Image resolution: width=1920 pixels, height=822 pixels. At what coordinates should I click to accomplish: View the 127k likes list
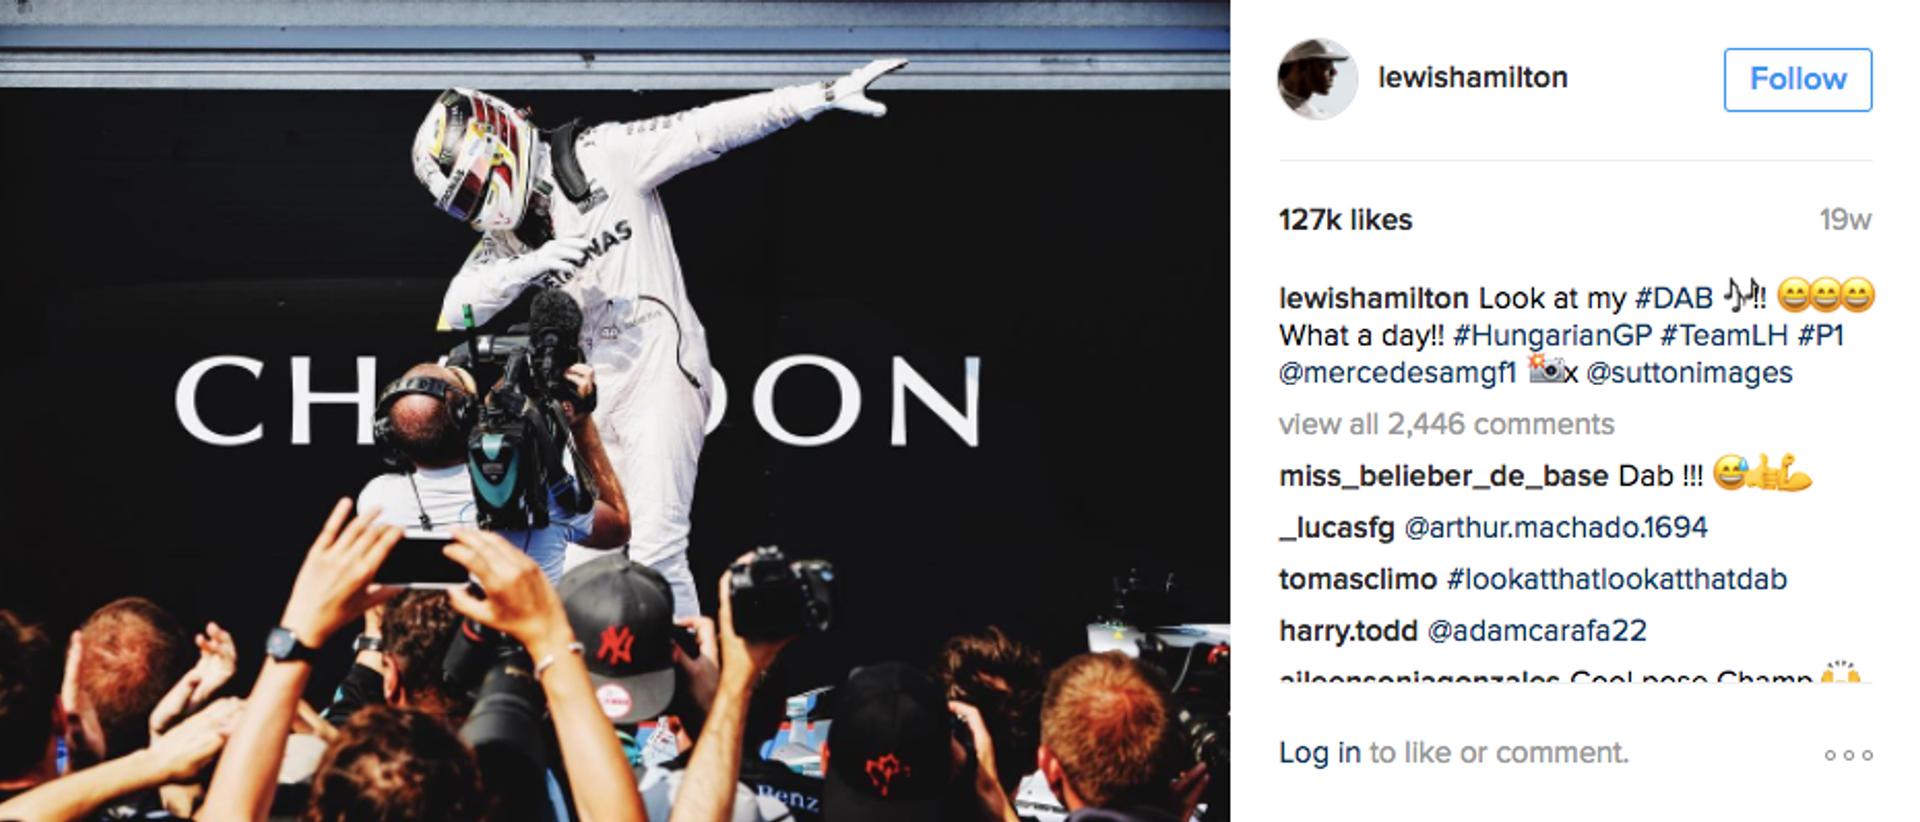coord(1345,220)
